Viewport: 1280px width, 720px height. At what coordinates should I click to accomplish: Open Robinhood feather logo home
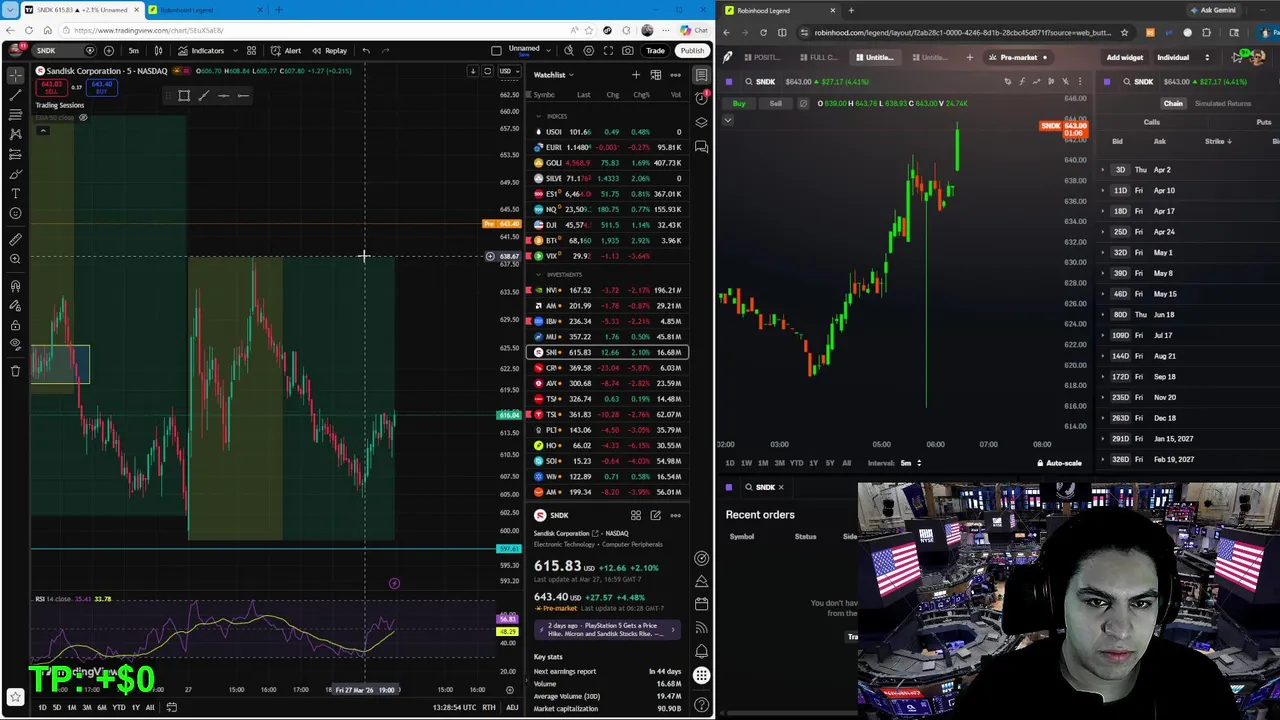coord(728,57)
